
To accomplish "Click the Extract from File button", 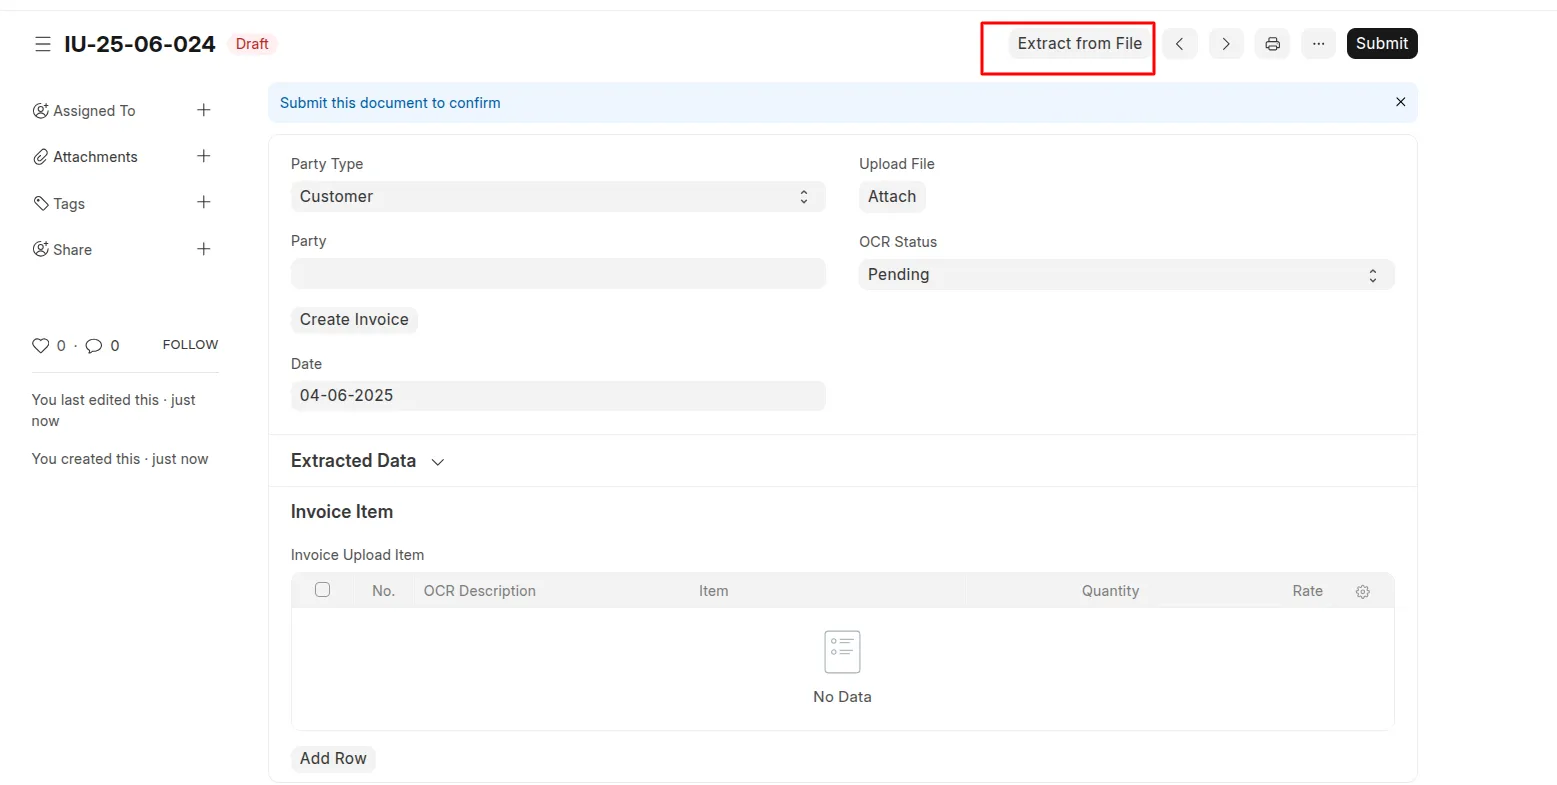I will coord(1079,44).
